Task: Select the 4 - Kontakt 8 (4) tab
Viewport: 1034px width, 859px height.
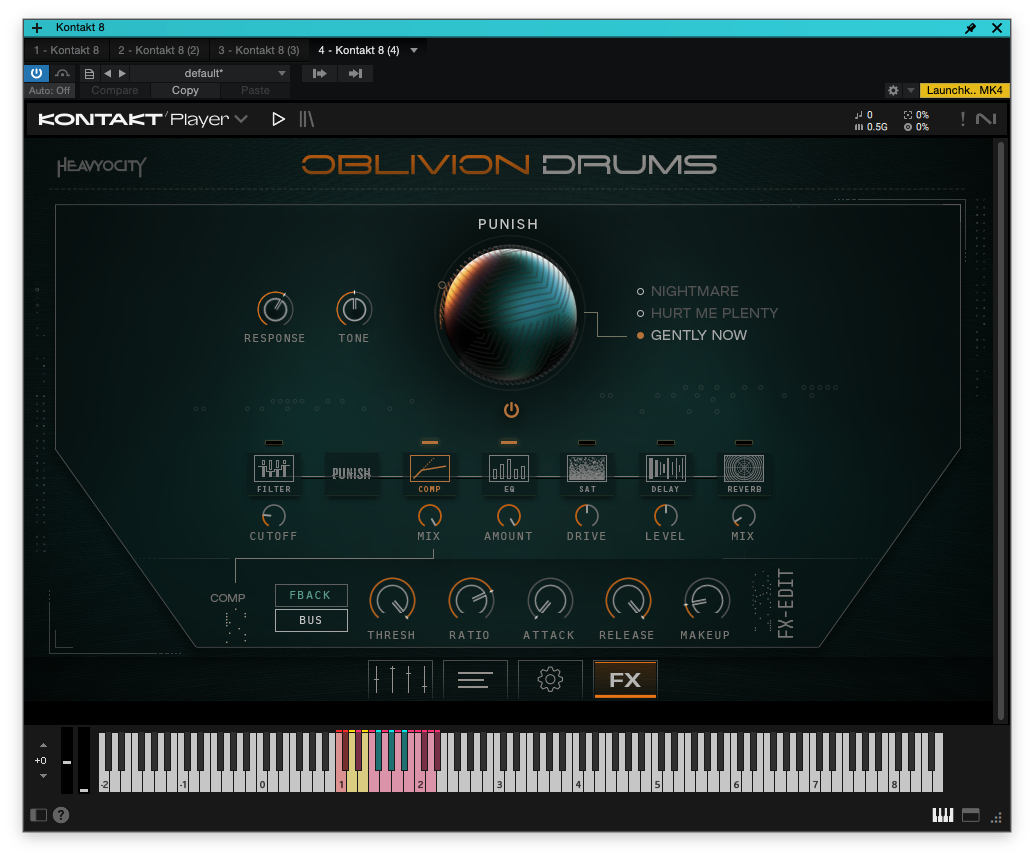Action: [x=359, y=50]
